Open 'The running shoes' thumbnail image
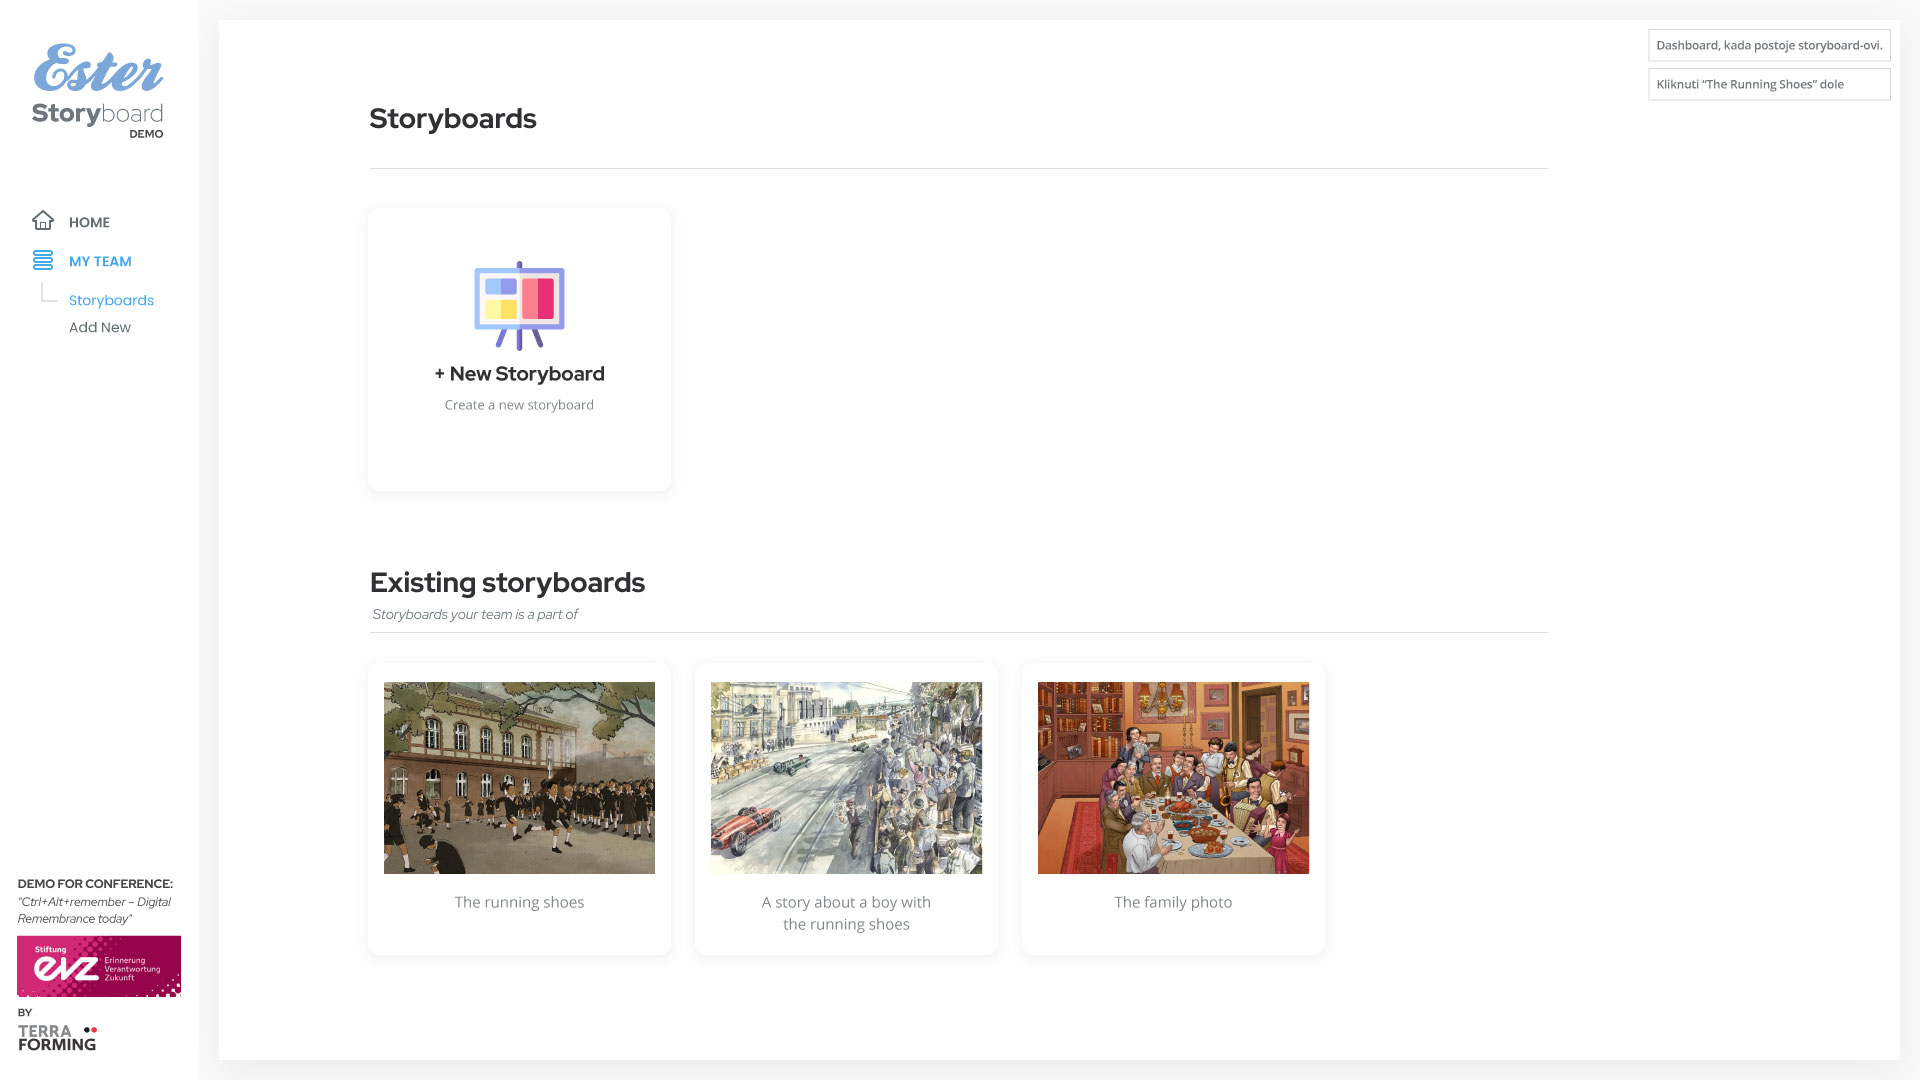Screen dimensions: 1920x1080 (x=519, y=778)
